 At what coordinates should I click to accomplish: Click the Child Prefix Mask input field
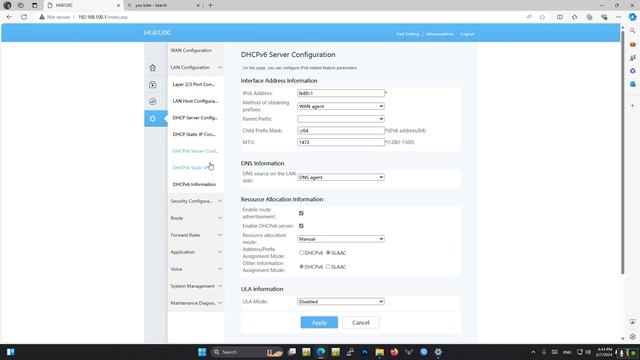pos(341,131)
